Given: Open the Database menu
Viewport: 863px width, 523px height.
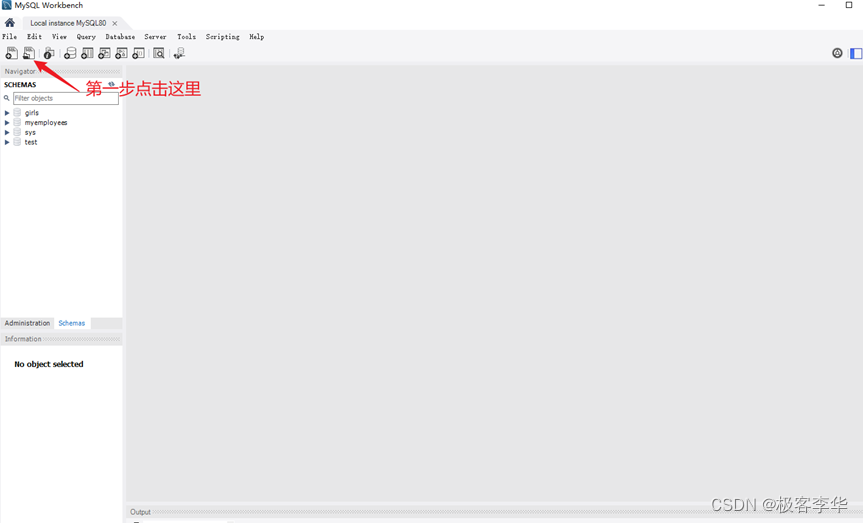Looking at the screenshot, I should point(120,37).
